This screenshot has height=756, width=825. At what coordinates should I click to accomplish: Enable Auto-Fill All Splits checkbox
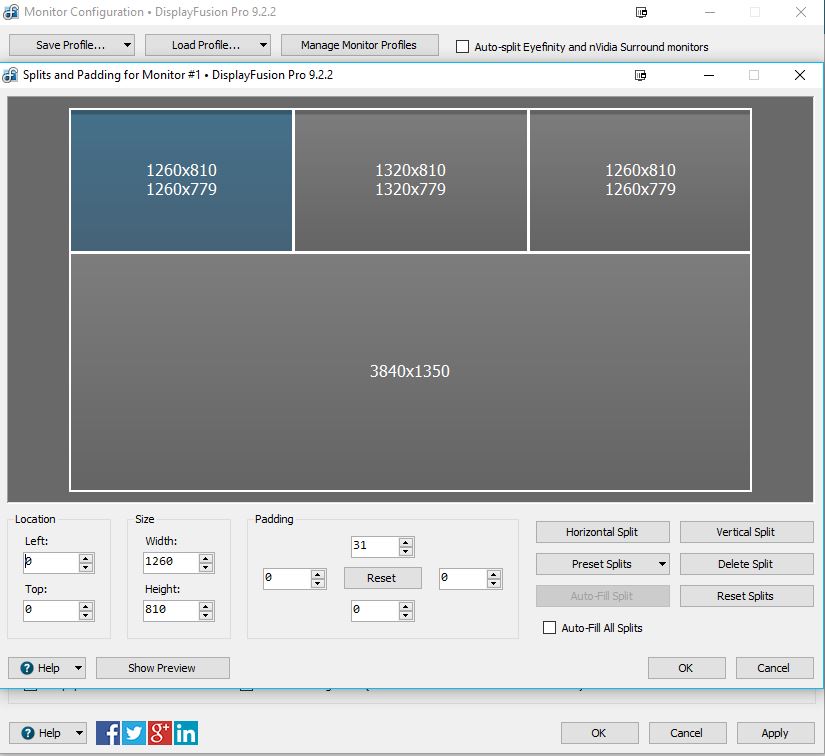[x=549, y=628]
